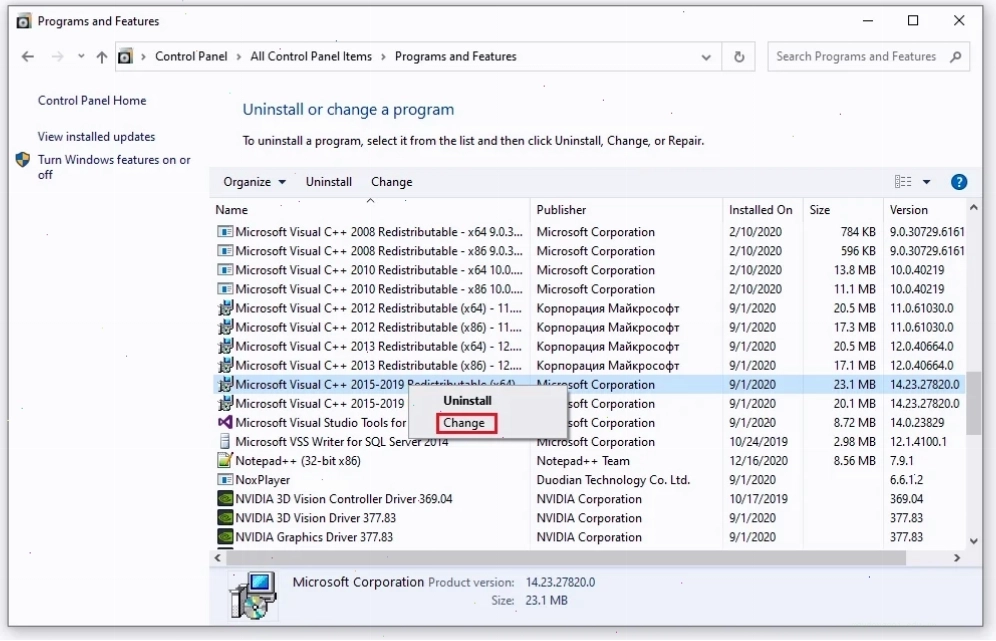996x641 pixels.
Task: Click horizontal scrollbar right arrow
Action: pyautogui.click(x=957, y=558)
